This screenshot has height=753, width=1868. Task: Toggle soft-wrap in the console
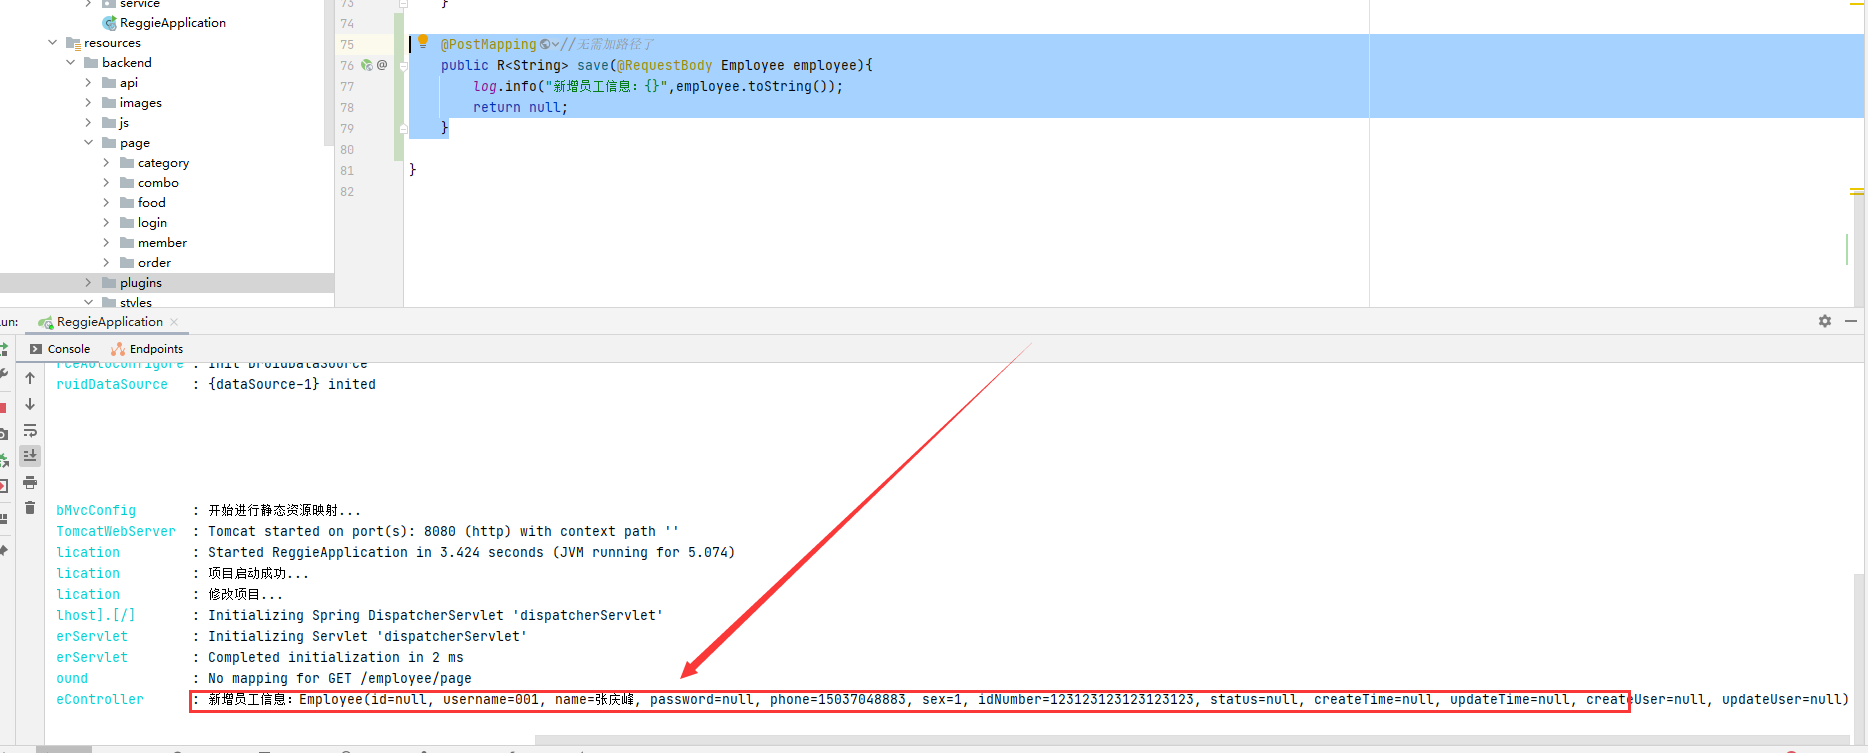(30, 431)
